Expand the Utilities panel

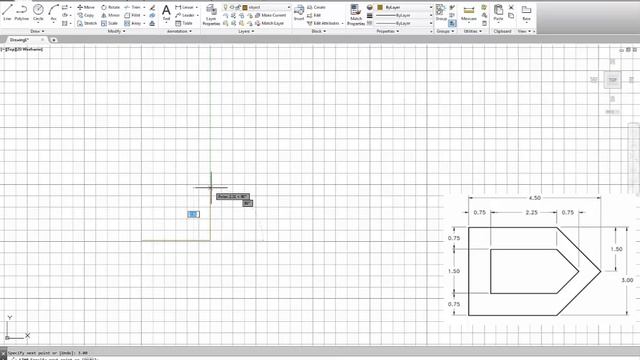coord(473,31)
